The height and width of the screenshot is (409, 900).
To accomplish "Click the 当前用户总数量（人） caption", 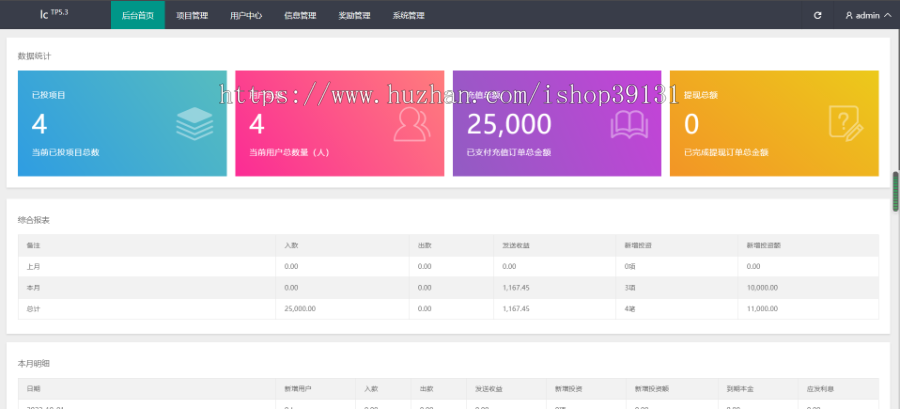I will (x=289, y=153).
